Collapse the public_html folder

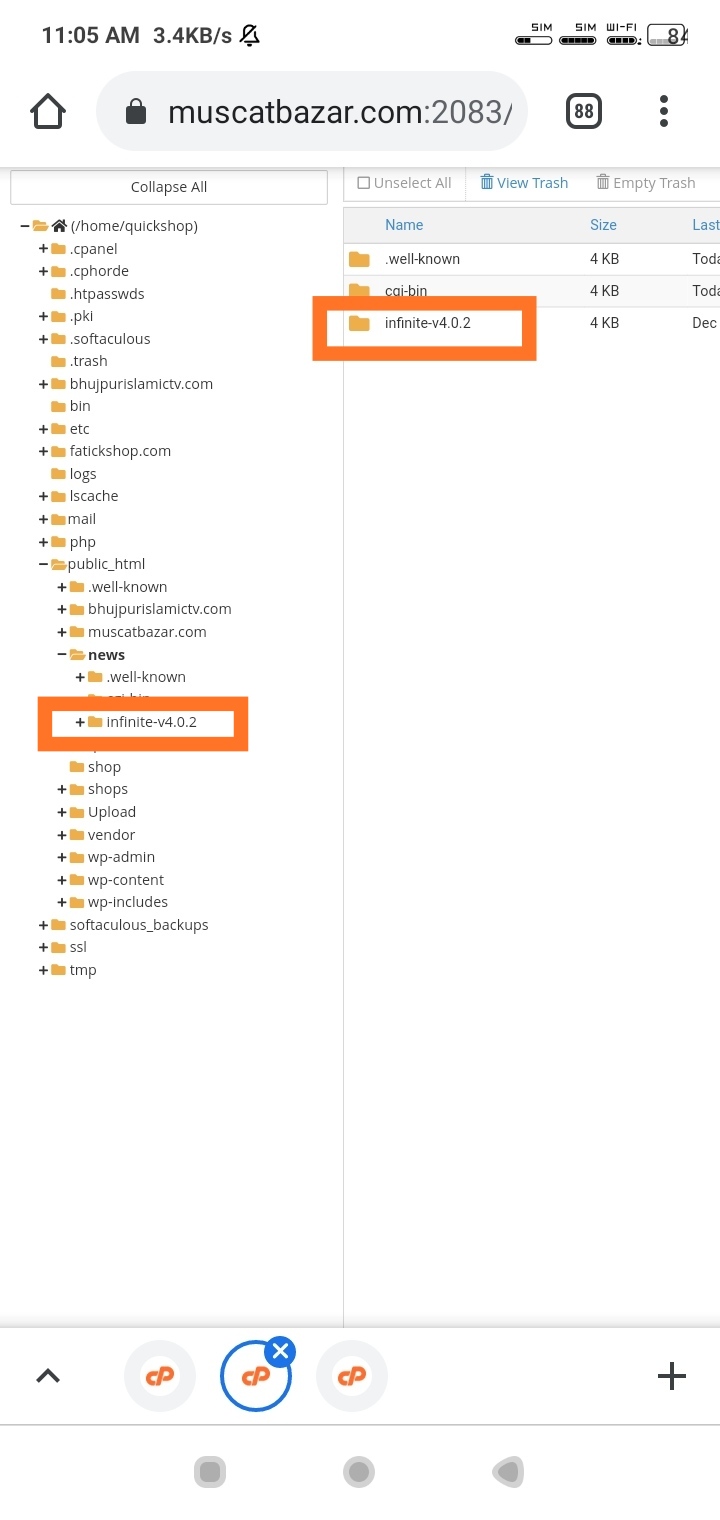[x=44, y=564]
